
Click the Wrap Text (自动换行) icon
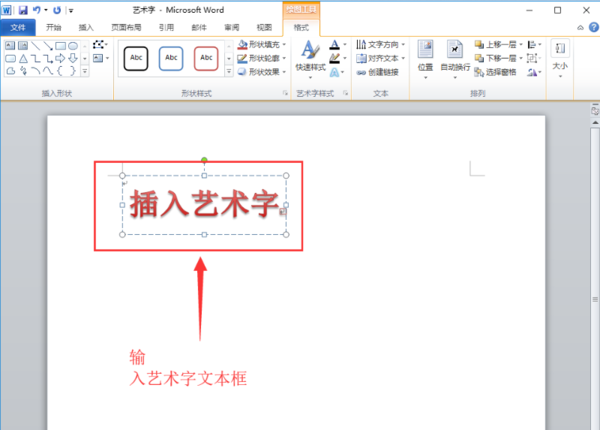[x=455, y=59]
